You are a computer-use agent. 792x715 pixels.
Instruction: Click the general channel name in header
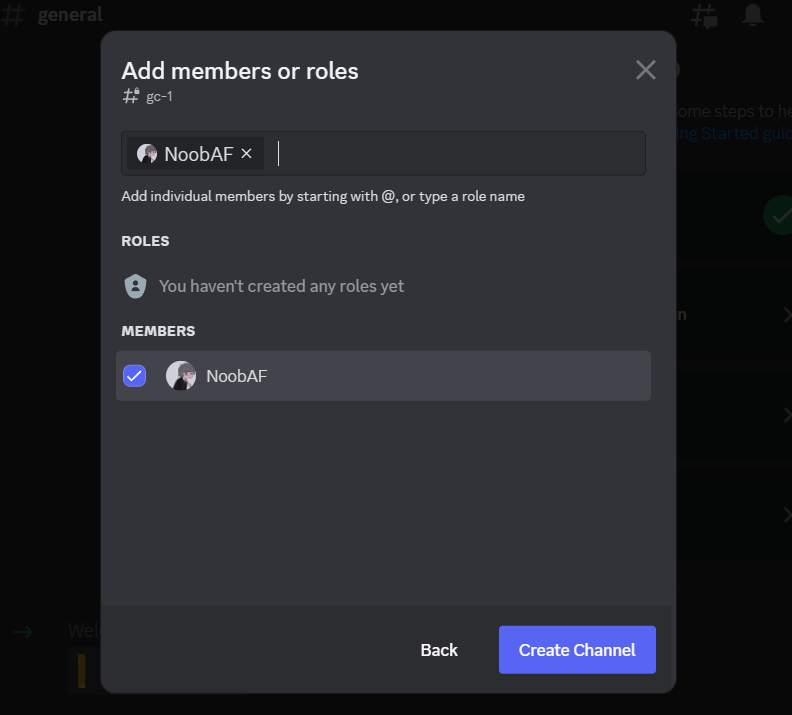tap(70, 15)
